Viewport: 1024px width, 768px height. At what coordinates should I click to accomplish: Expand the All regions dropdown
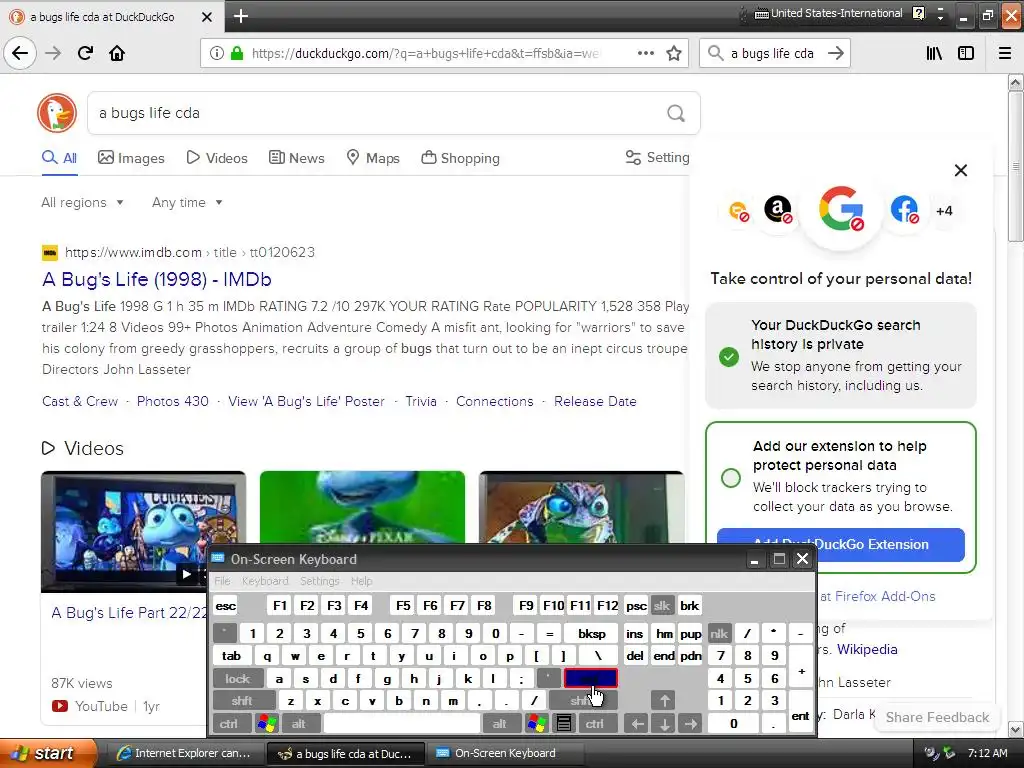[82, 202]
